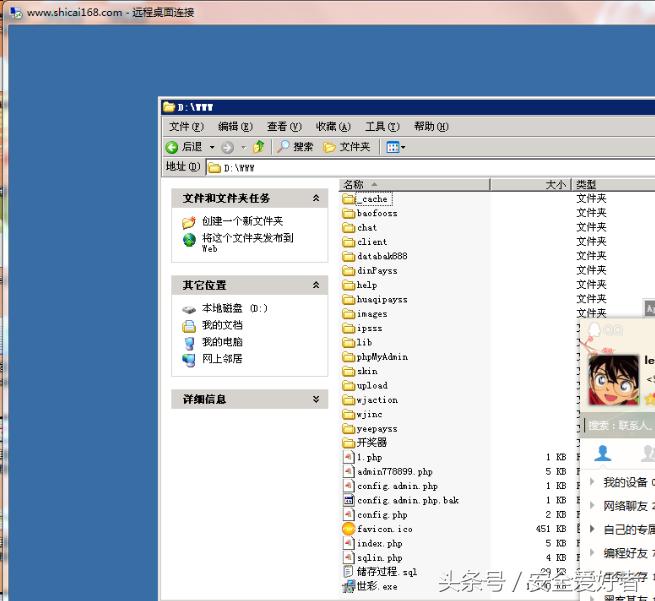
Task: Select the 储存过程.sql file icon
Action: 348,572
